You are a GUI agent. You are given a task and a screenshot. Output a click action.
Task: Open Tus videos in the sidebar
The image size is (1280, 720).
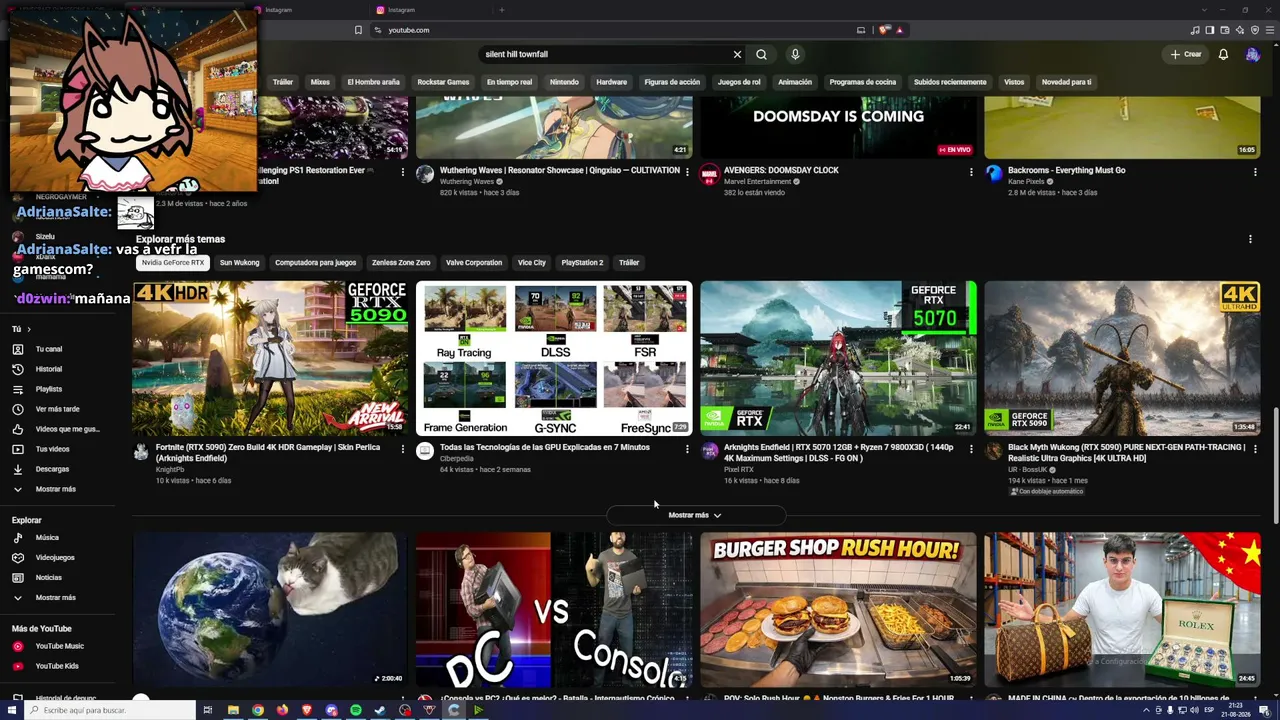click(52, 449)
